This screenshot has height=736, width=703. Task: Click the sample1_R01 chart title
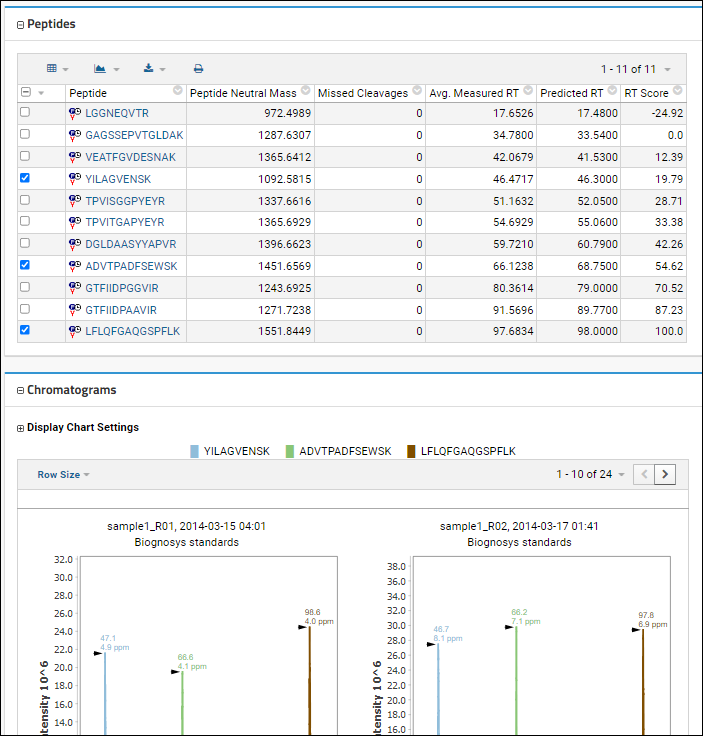pos(186,526)
